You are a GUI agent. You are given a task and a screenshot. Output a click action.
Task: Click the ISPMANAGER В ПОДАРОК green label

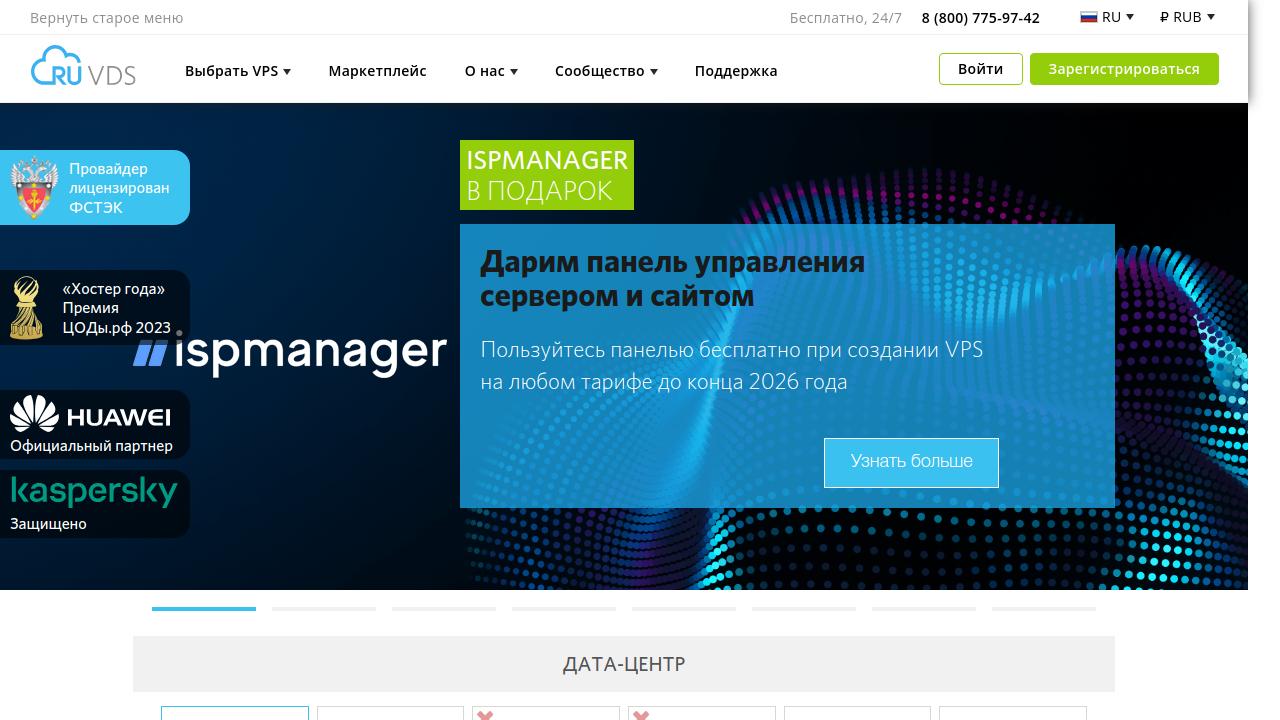click(x=547, y=175)
